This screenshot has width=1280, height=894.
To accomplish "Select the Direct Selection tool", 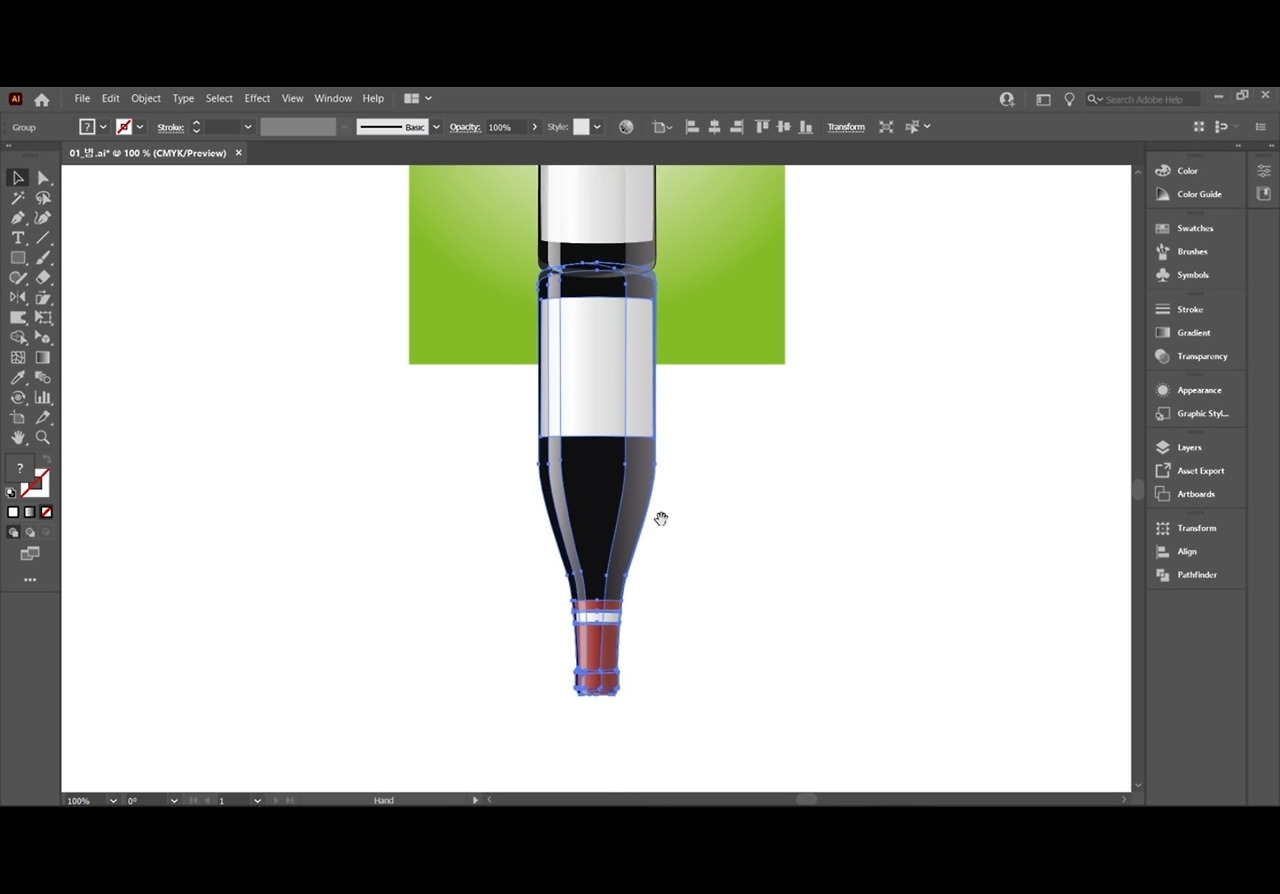I will point(43,178).
